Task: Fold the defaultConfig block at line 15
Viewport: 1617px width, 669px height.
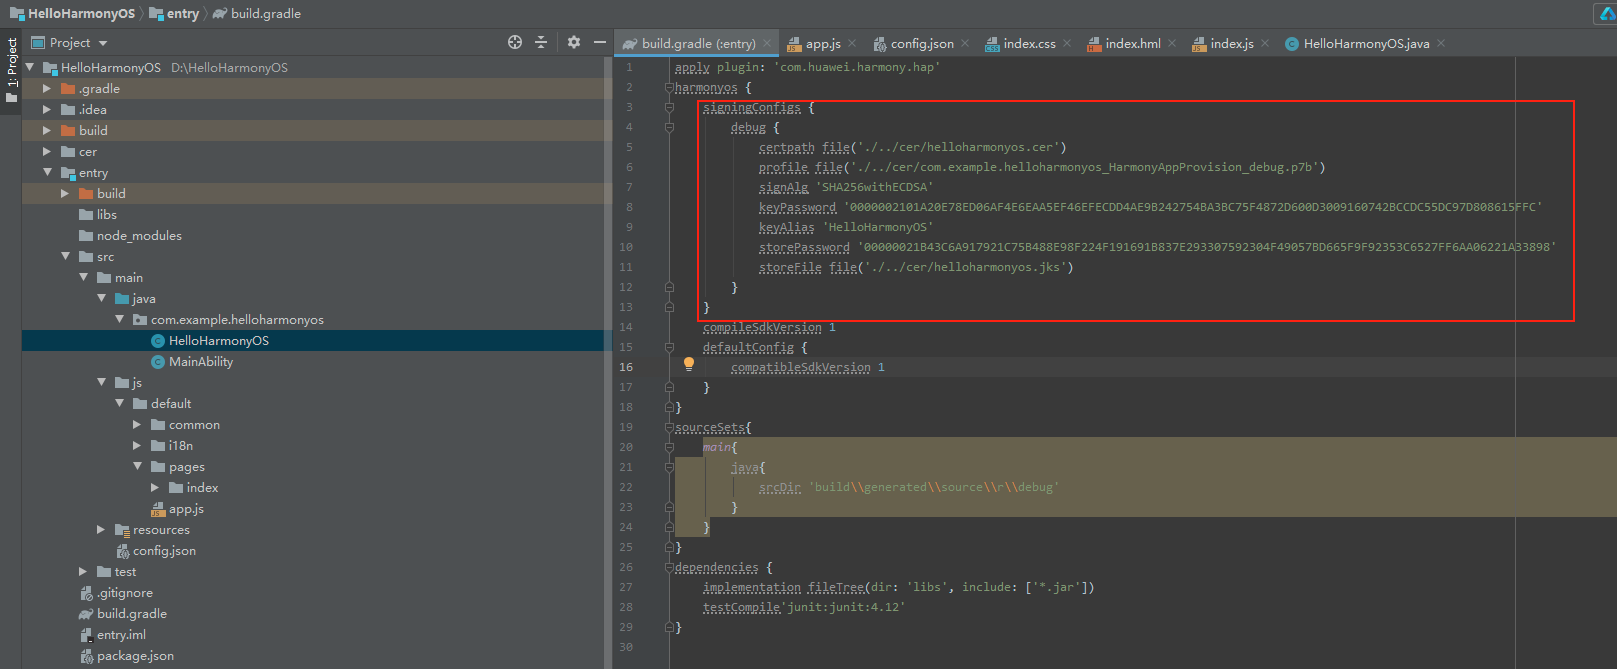Action: pos(669,347)
